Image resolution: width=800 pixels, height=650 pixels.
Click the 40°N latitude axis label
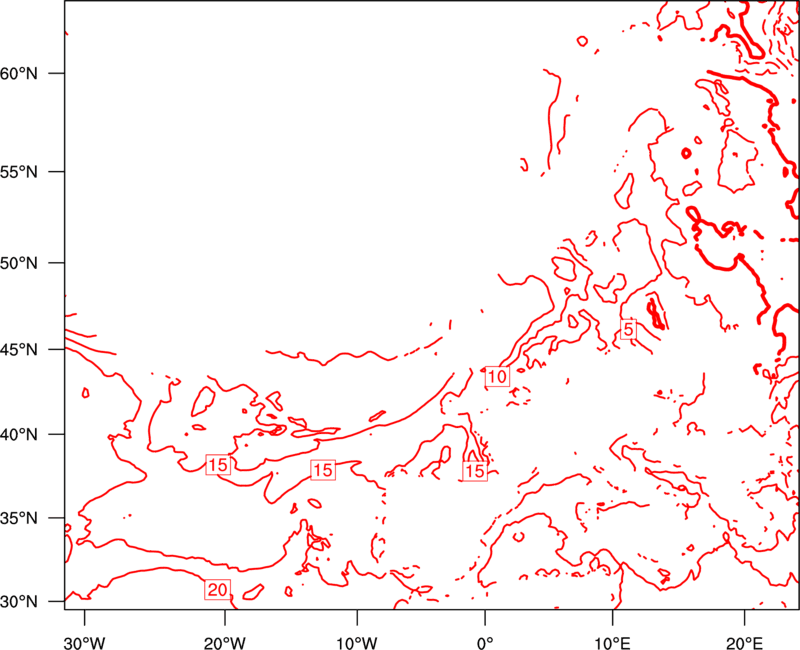click(19, 435)
